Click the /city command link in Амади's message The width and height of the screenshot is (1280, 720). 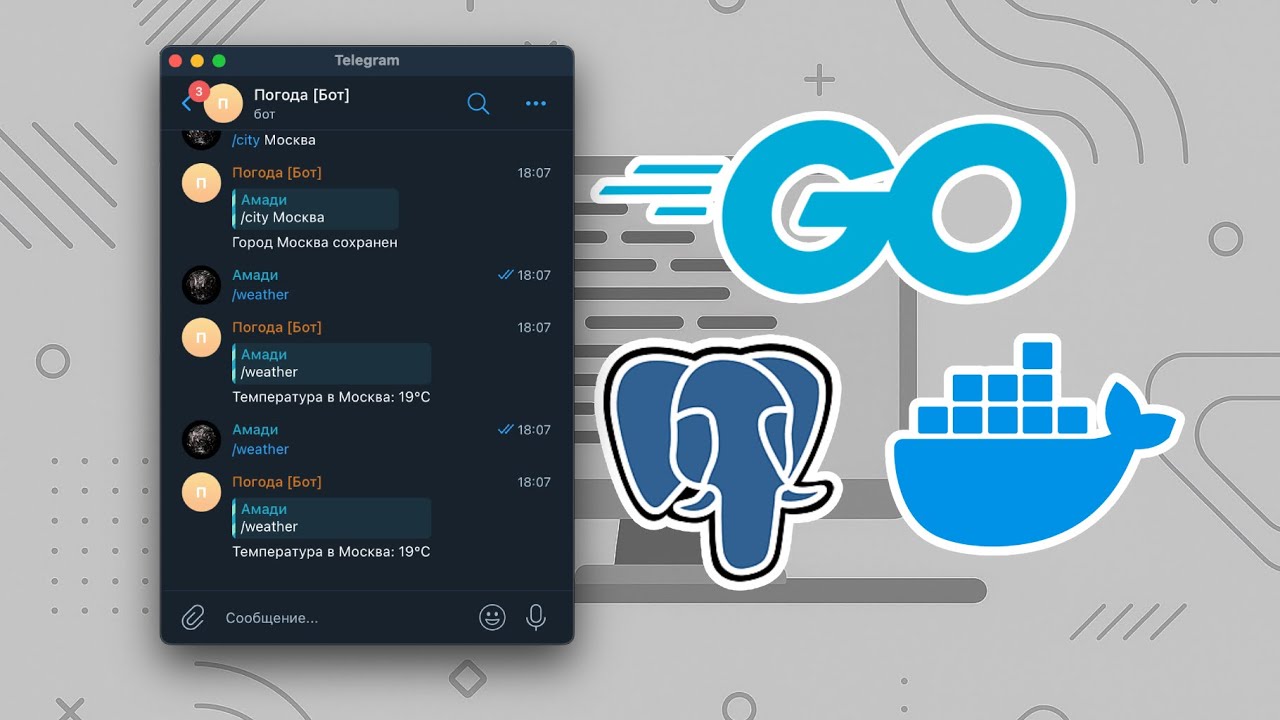(x=246, y=140)
